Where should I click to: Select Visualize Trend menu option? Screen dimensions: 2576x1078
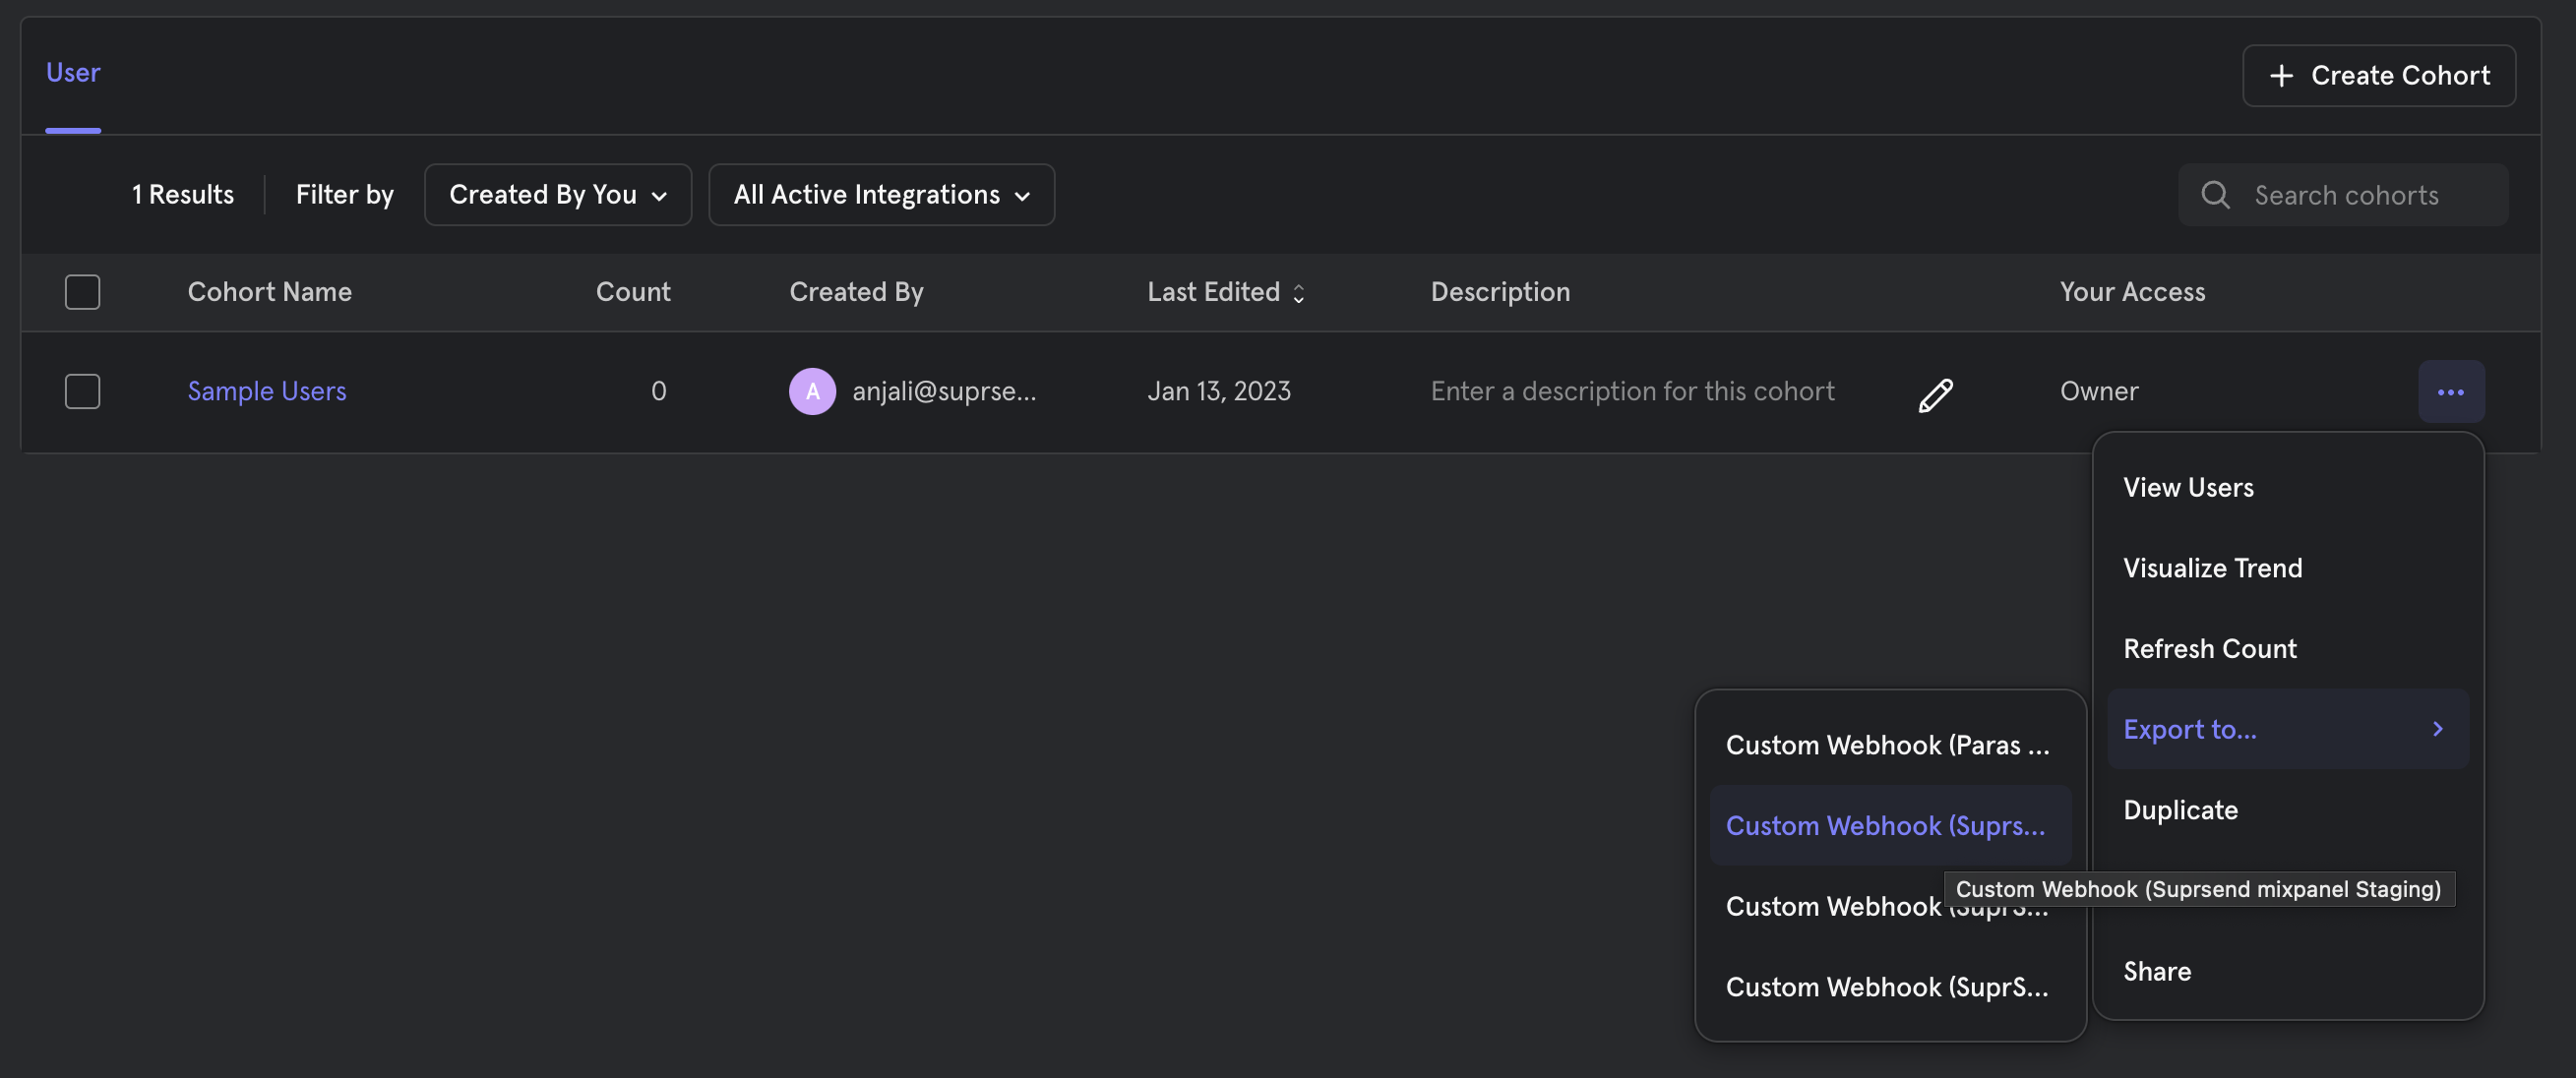(x=2212, y=568)
